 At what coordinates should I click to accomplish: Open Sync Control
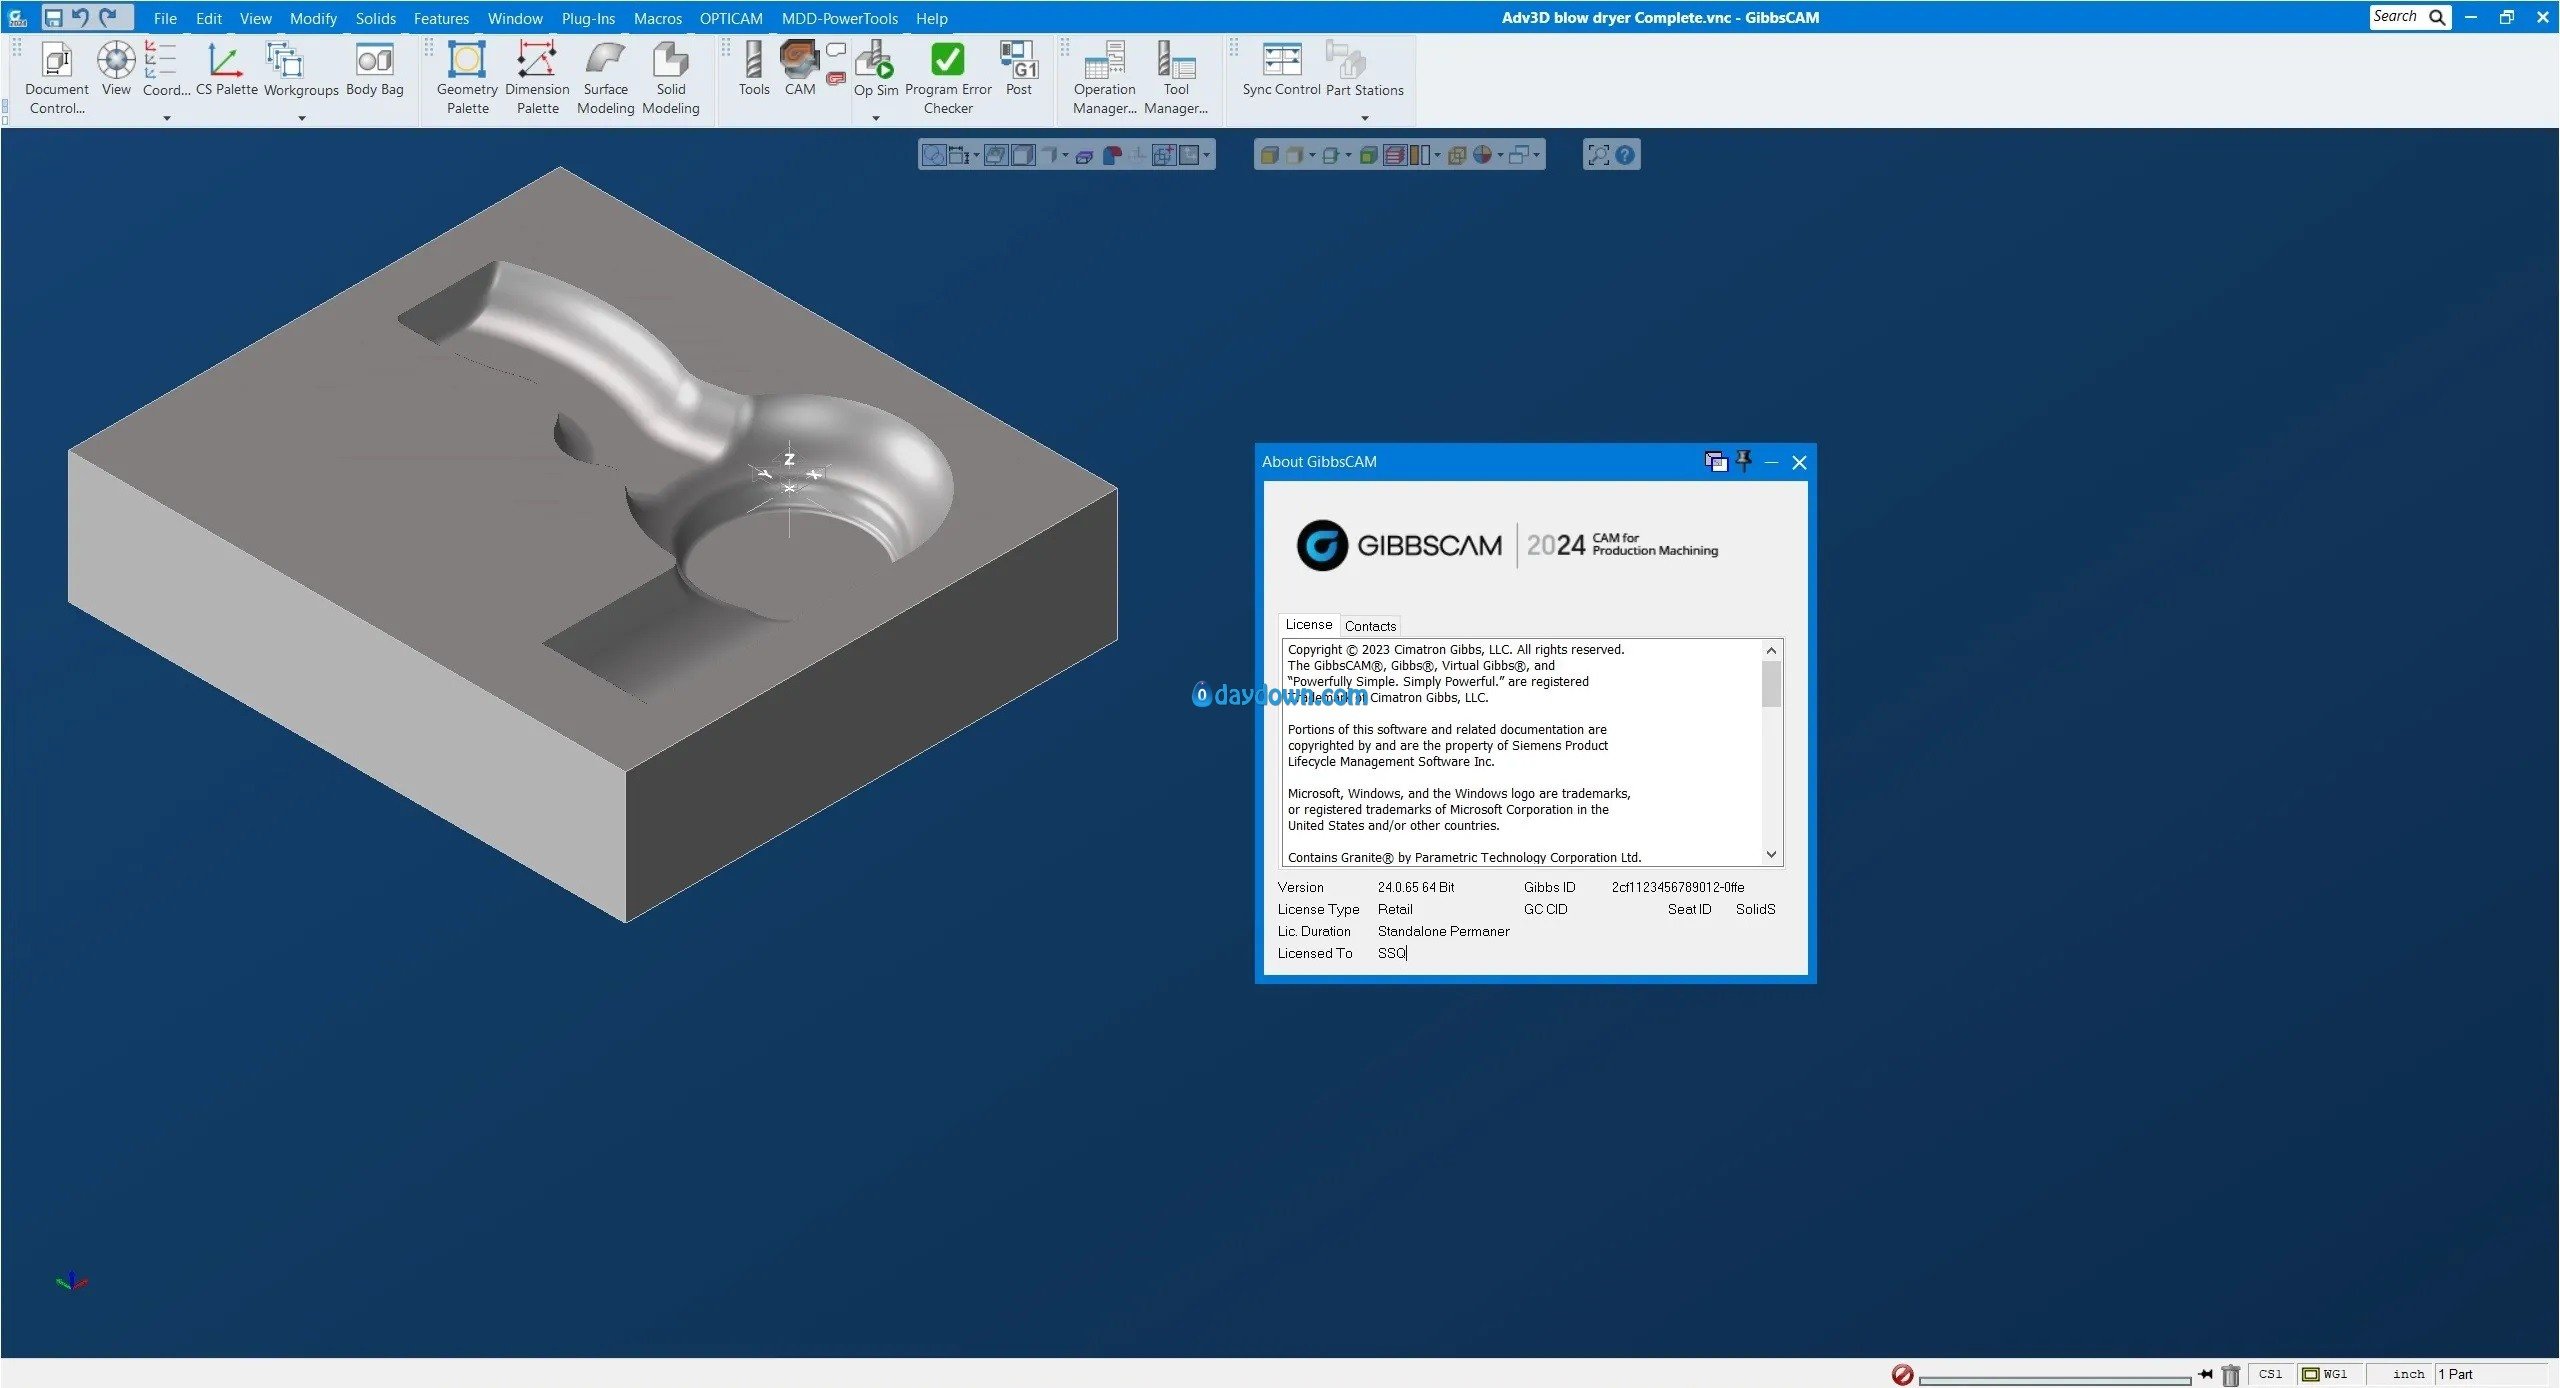click(x=1281, y=70)
